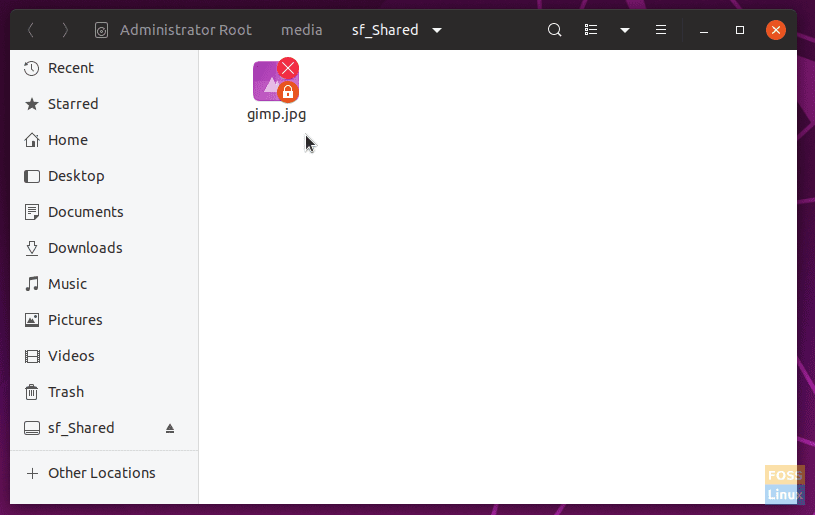Eject the sf_Shared drive
The width and height of the screenshot is (815, 515).
tap(170, 428)
